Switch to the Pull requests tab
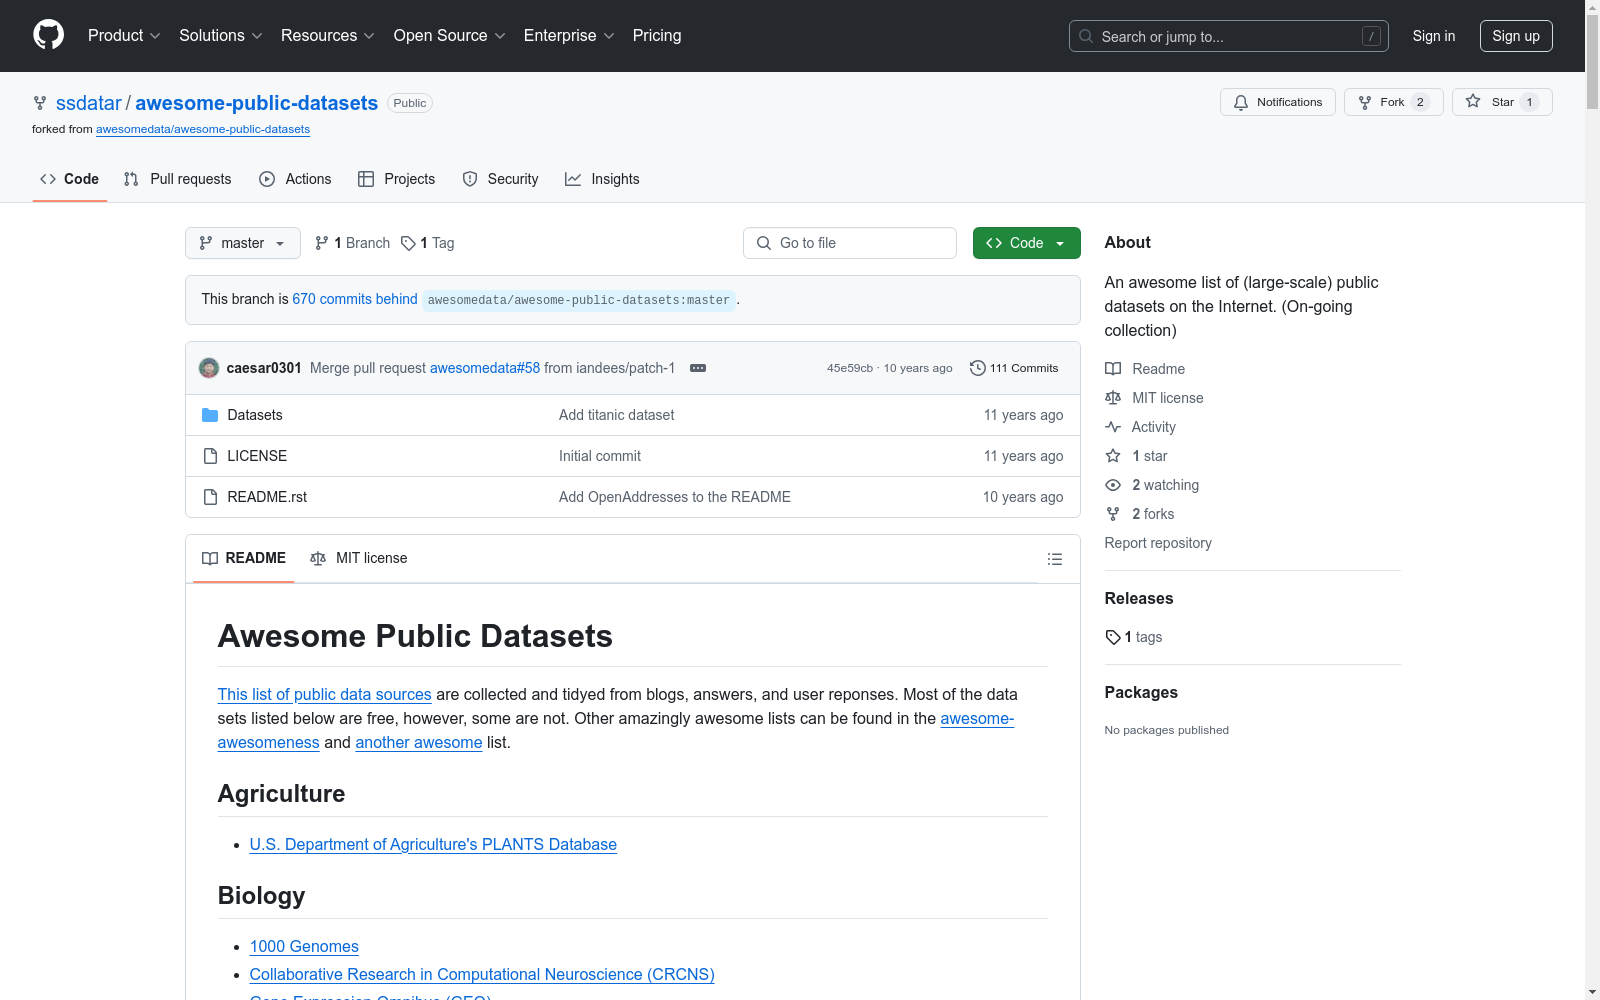Screen dimensions: 1600x1000 [x=178, y=179]
